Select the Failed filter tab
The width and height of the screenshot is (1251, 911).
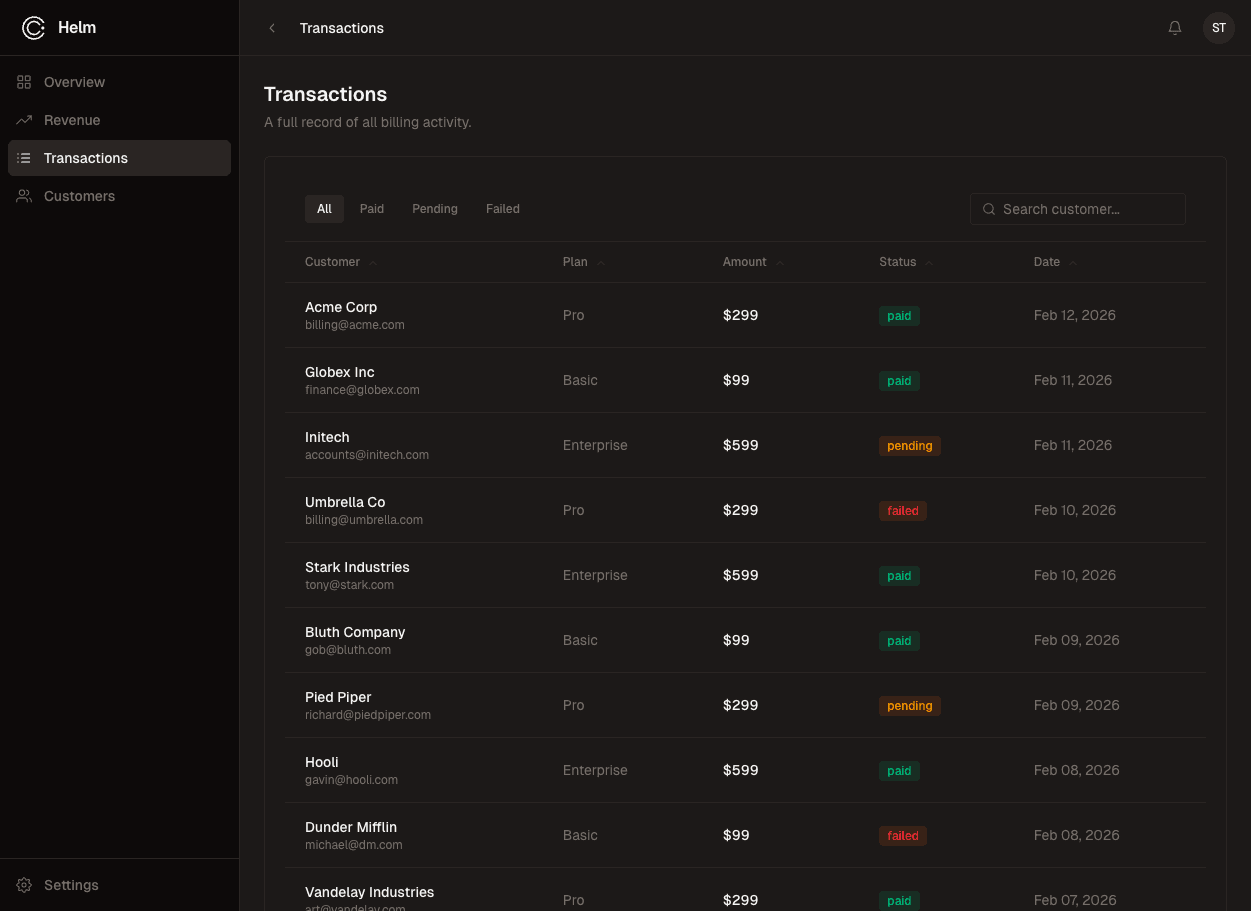[503, 209]
